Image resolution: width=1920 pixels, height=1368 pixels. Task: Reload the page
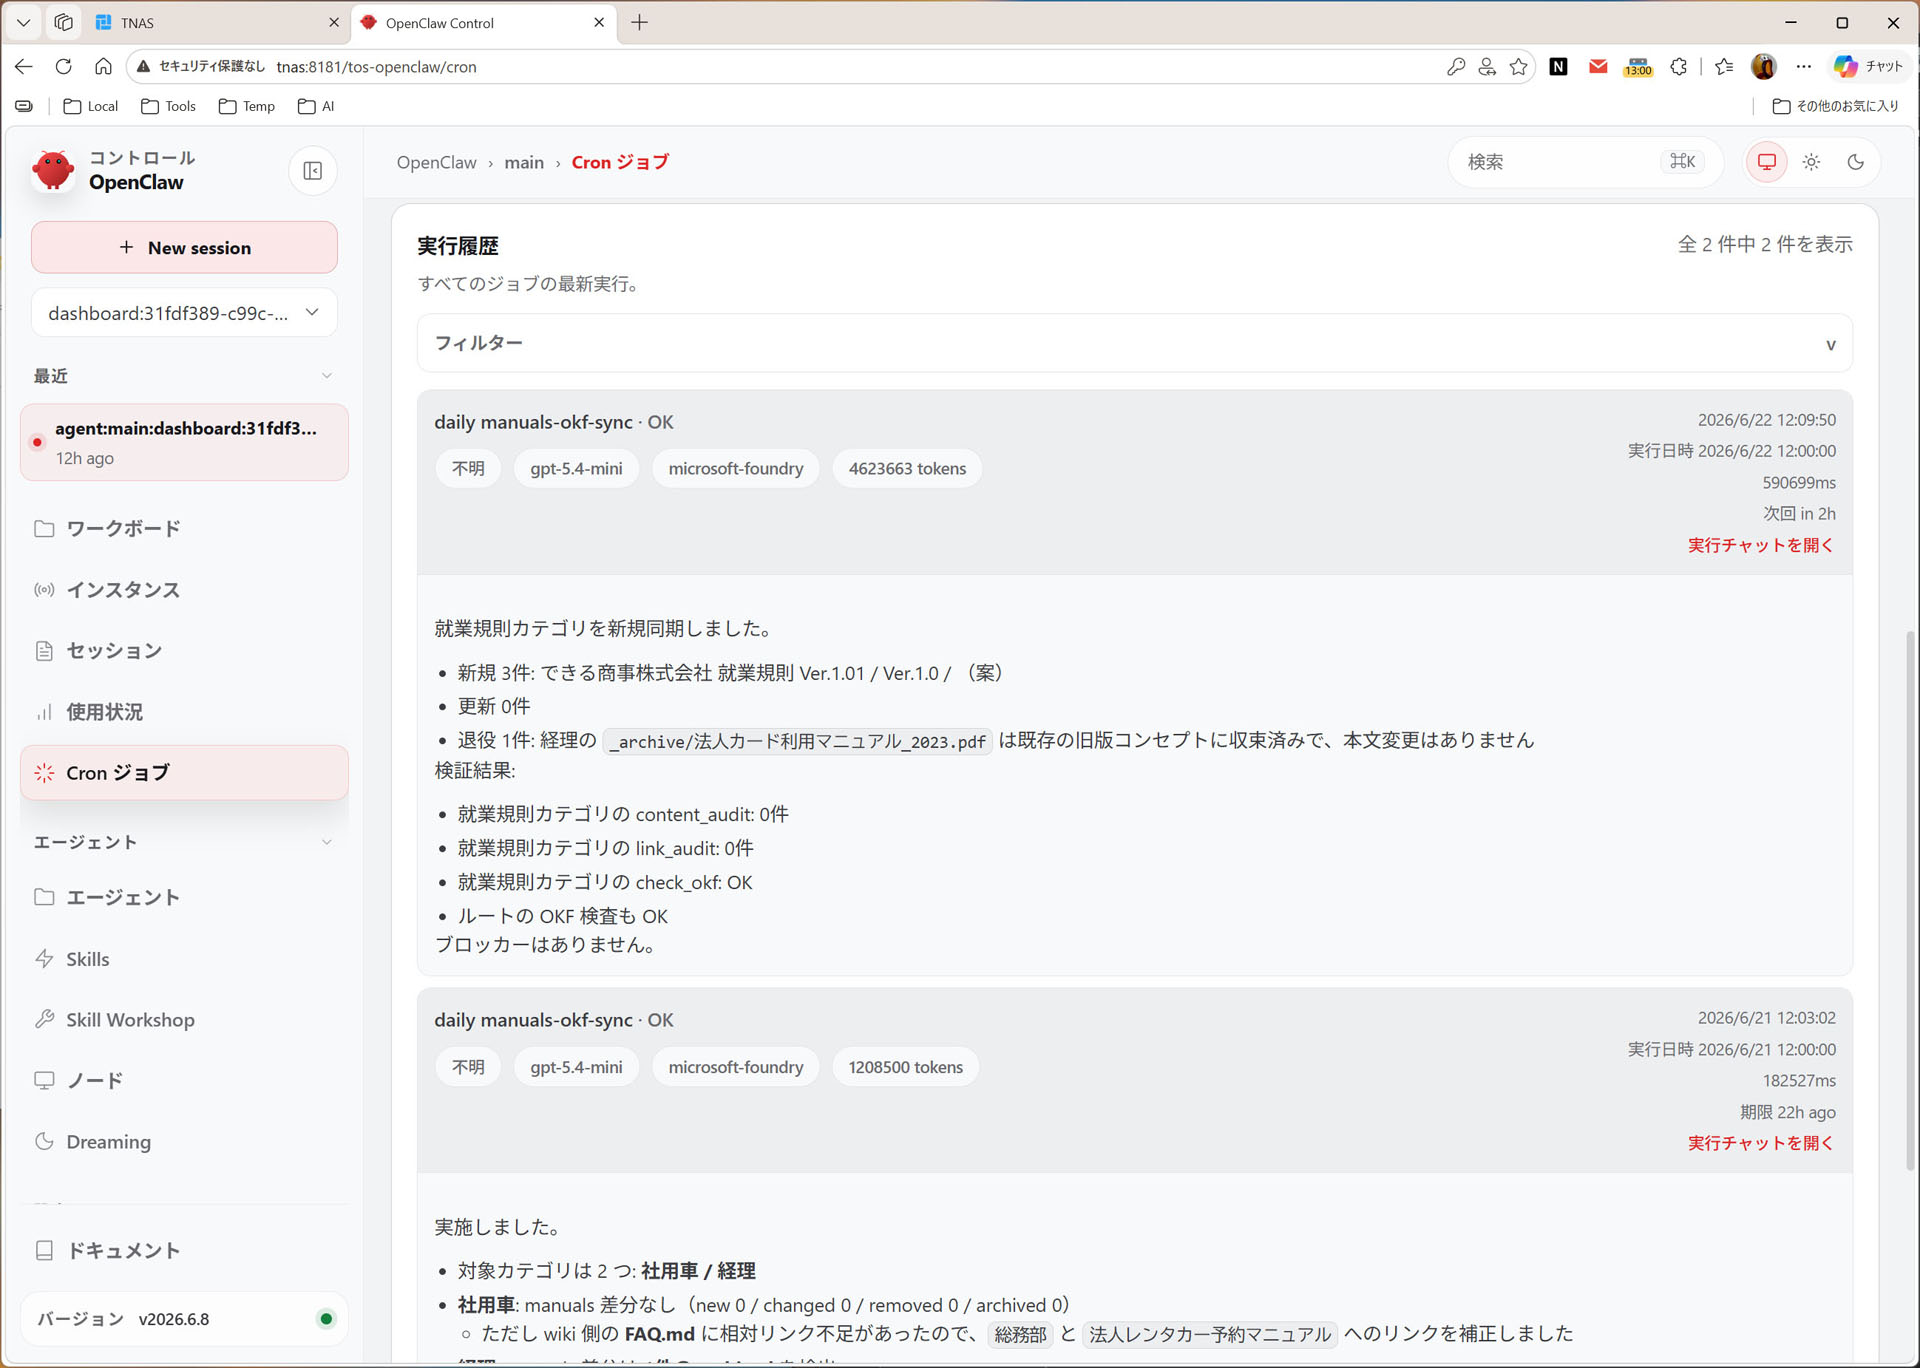[63, 66]
